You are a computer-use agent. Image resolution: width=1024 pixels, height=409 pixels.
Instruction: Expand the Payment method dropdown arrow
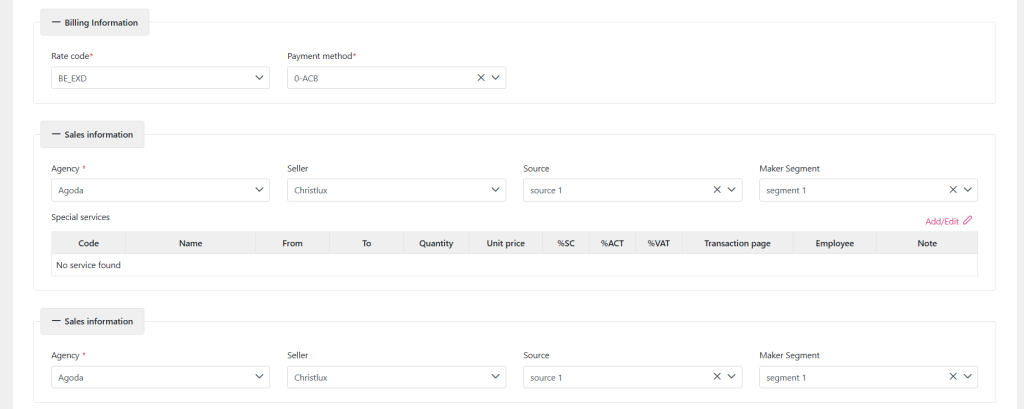(495, 78)
